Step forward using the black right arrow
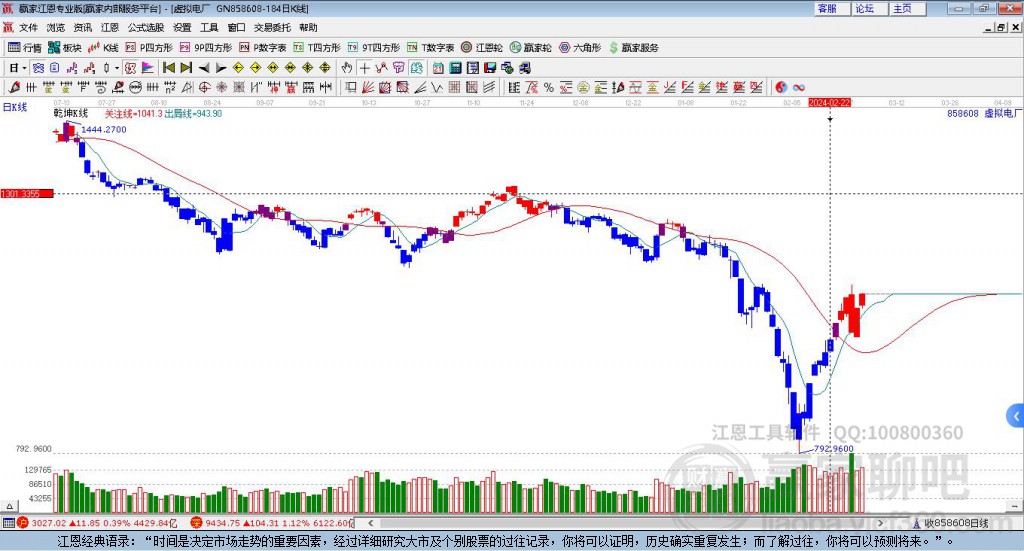Screen dimensions: 1024x551 coord(221,68)
